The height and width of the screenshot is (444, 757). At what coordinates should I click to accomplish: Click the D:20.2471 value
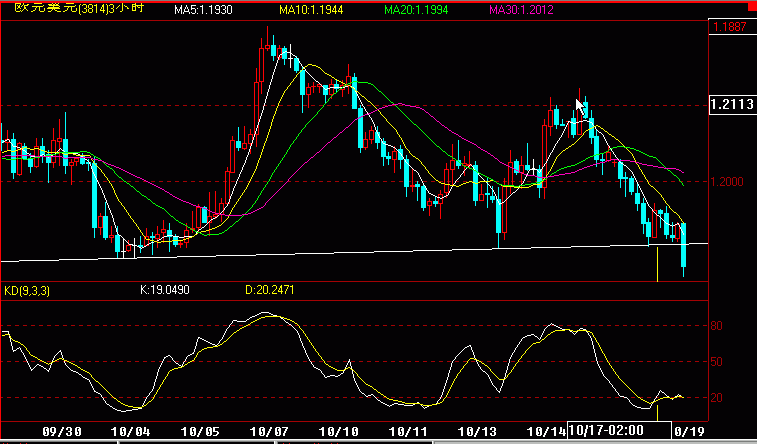click(x=269, y=290)
